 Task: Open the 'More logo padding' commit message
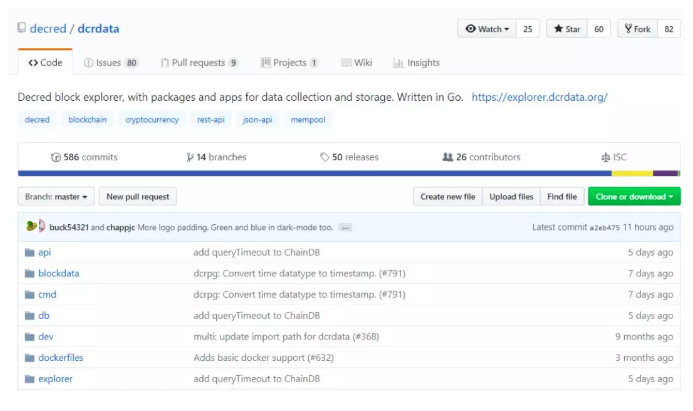pos(235,227)
